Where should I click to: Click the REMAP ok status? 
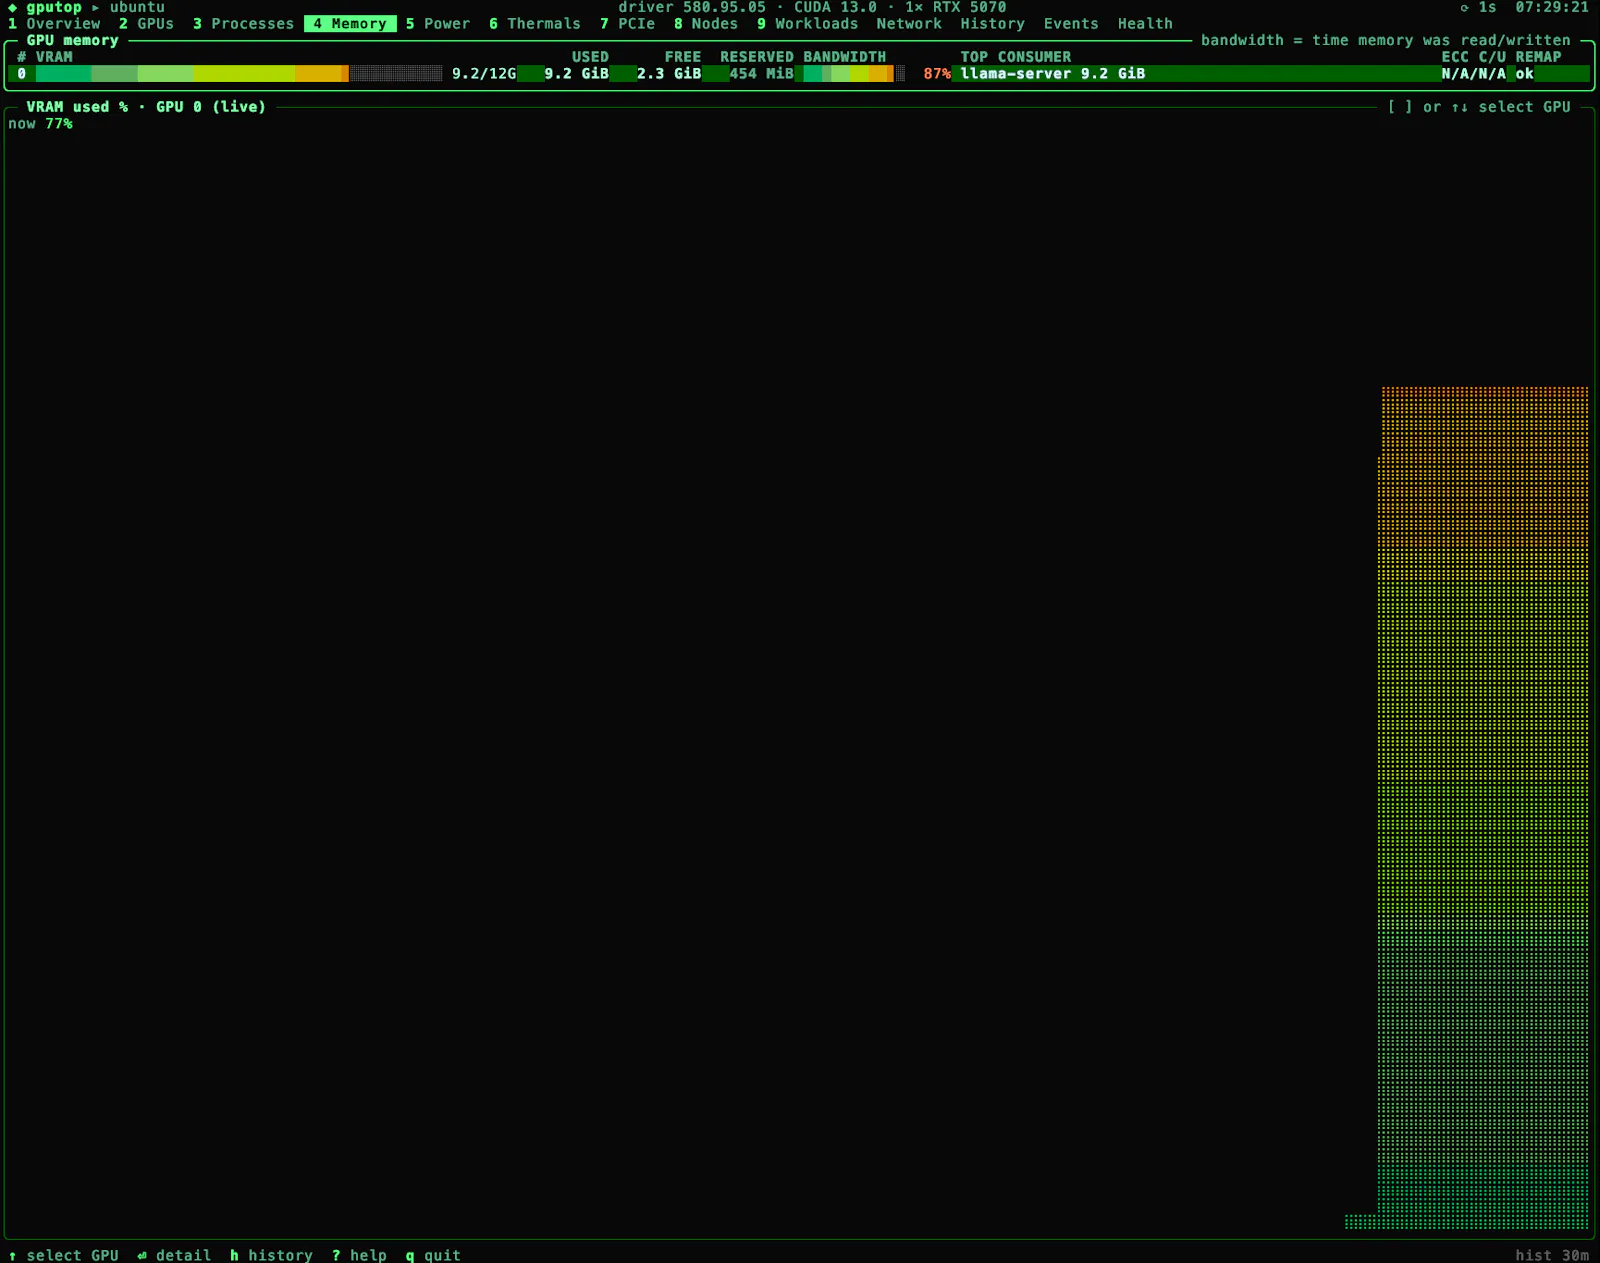coord(1524,73)
